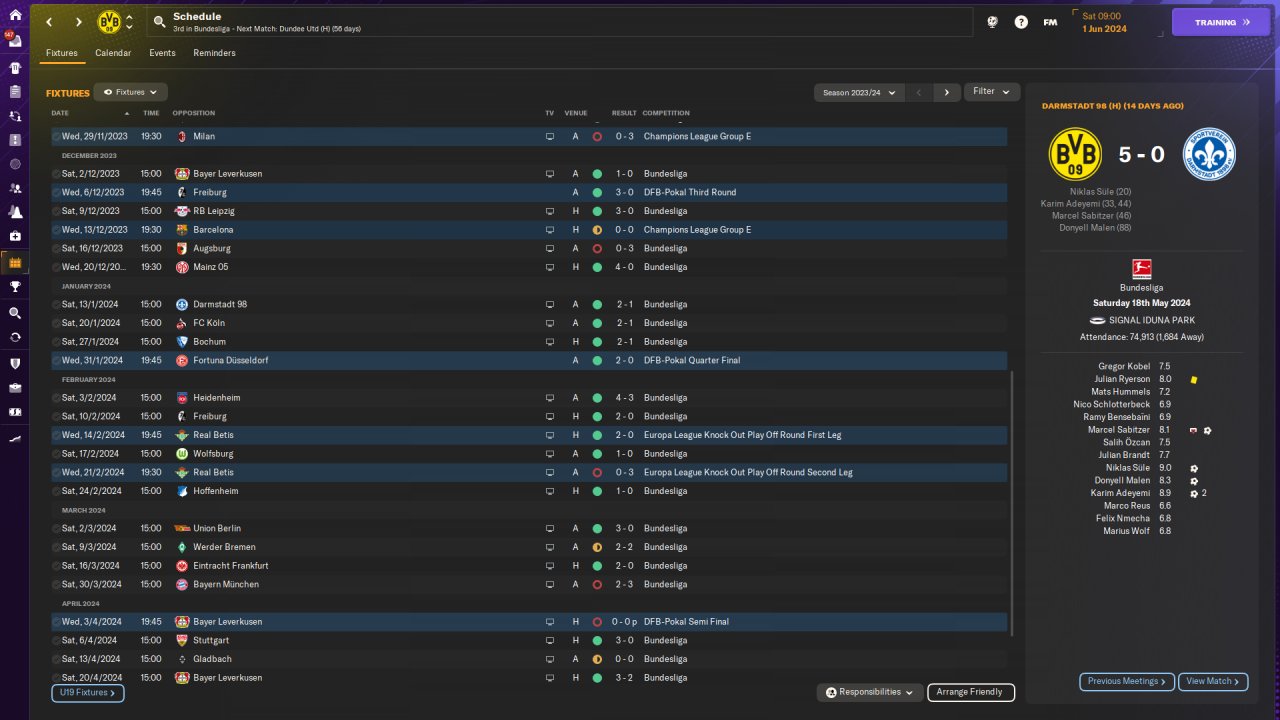Viewport: 1280px width, 720px height.
Task: Open the Squad shirt icon in sidebar
Action: tap(15, 68)
